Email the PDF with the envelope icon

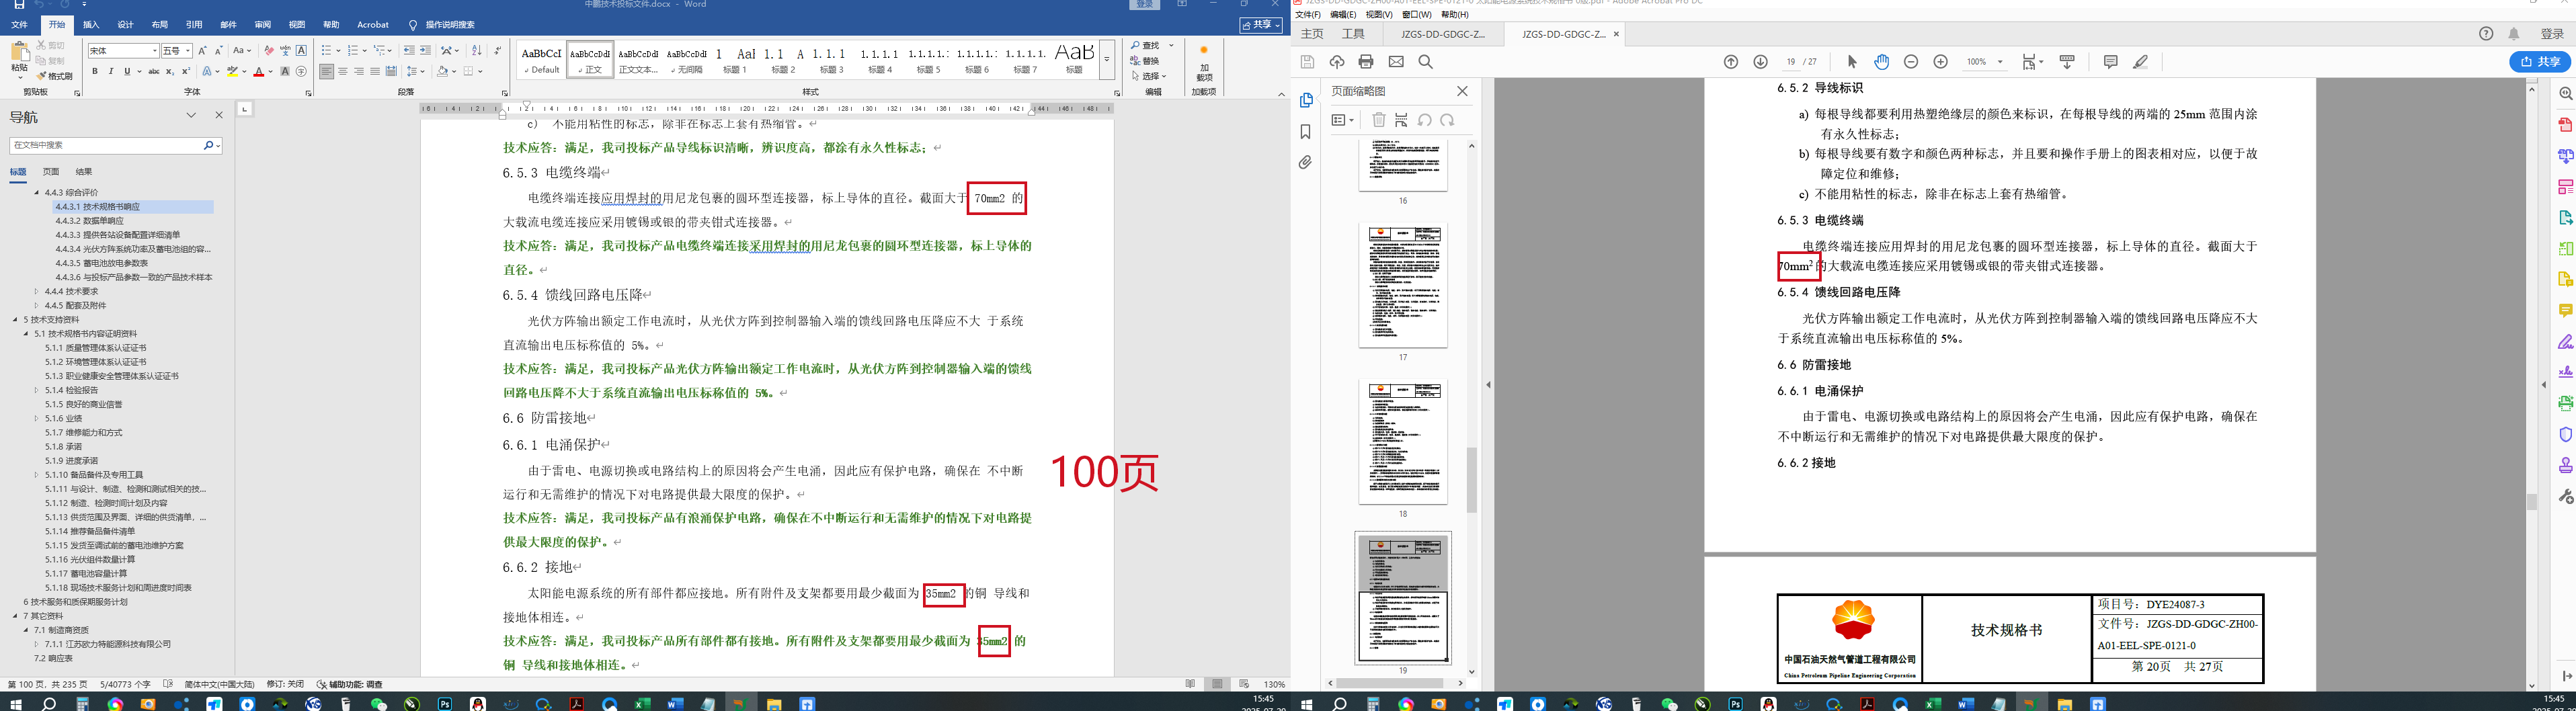point(1396,62)
